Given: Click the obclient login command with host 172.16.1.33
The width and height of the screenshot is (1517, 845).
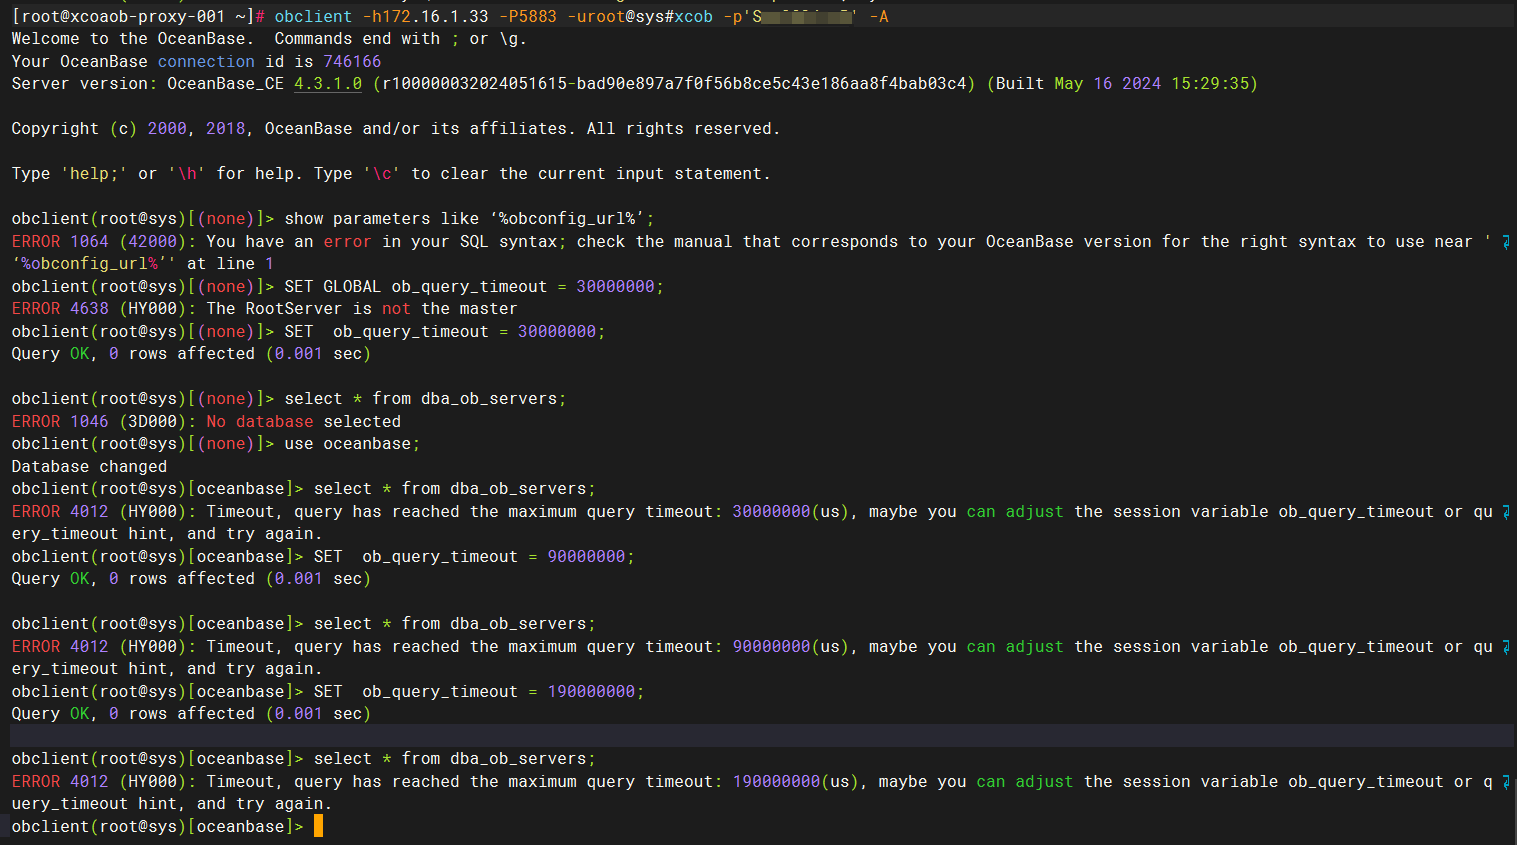Looking at the screenshot, I should (x=581, y=16).
